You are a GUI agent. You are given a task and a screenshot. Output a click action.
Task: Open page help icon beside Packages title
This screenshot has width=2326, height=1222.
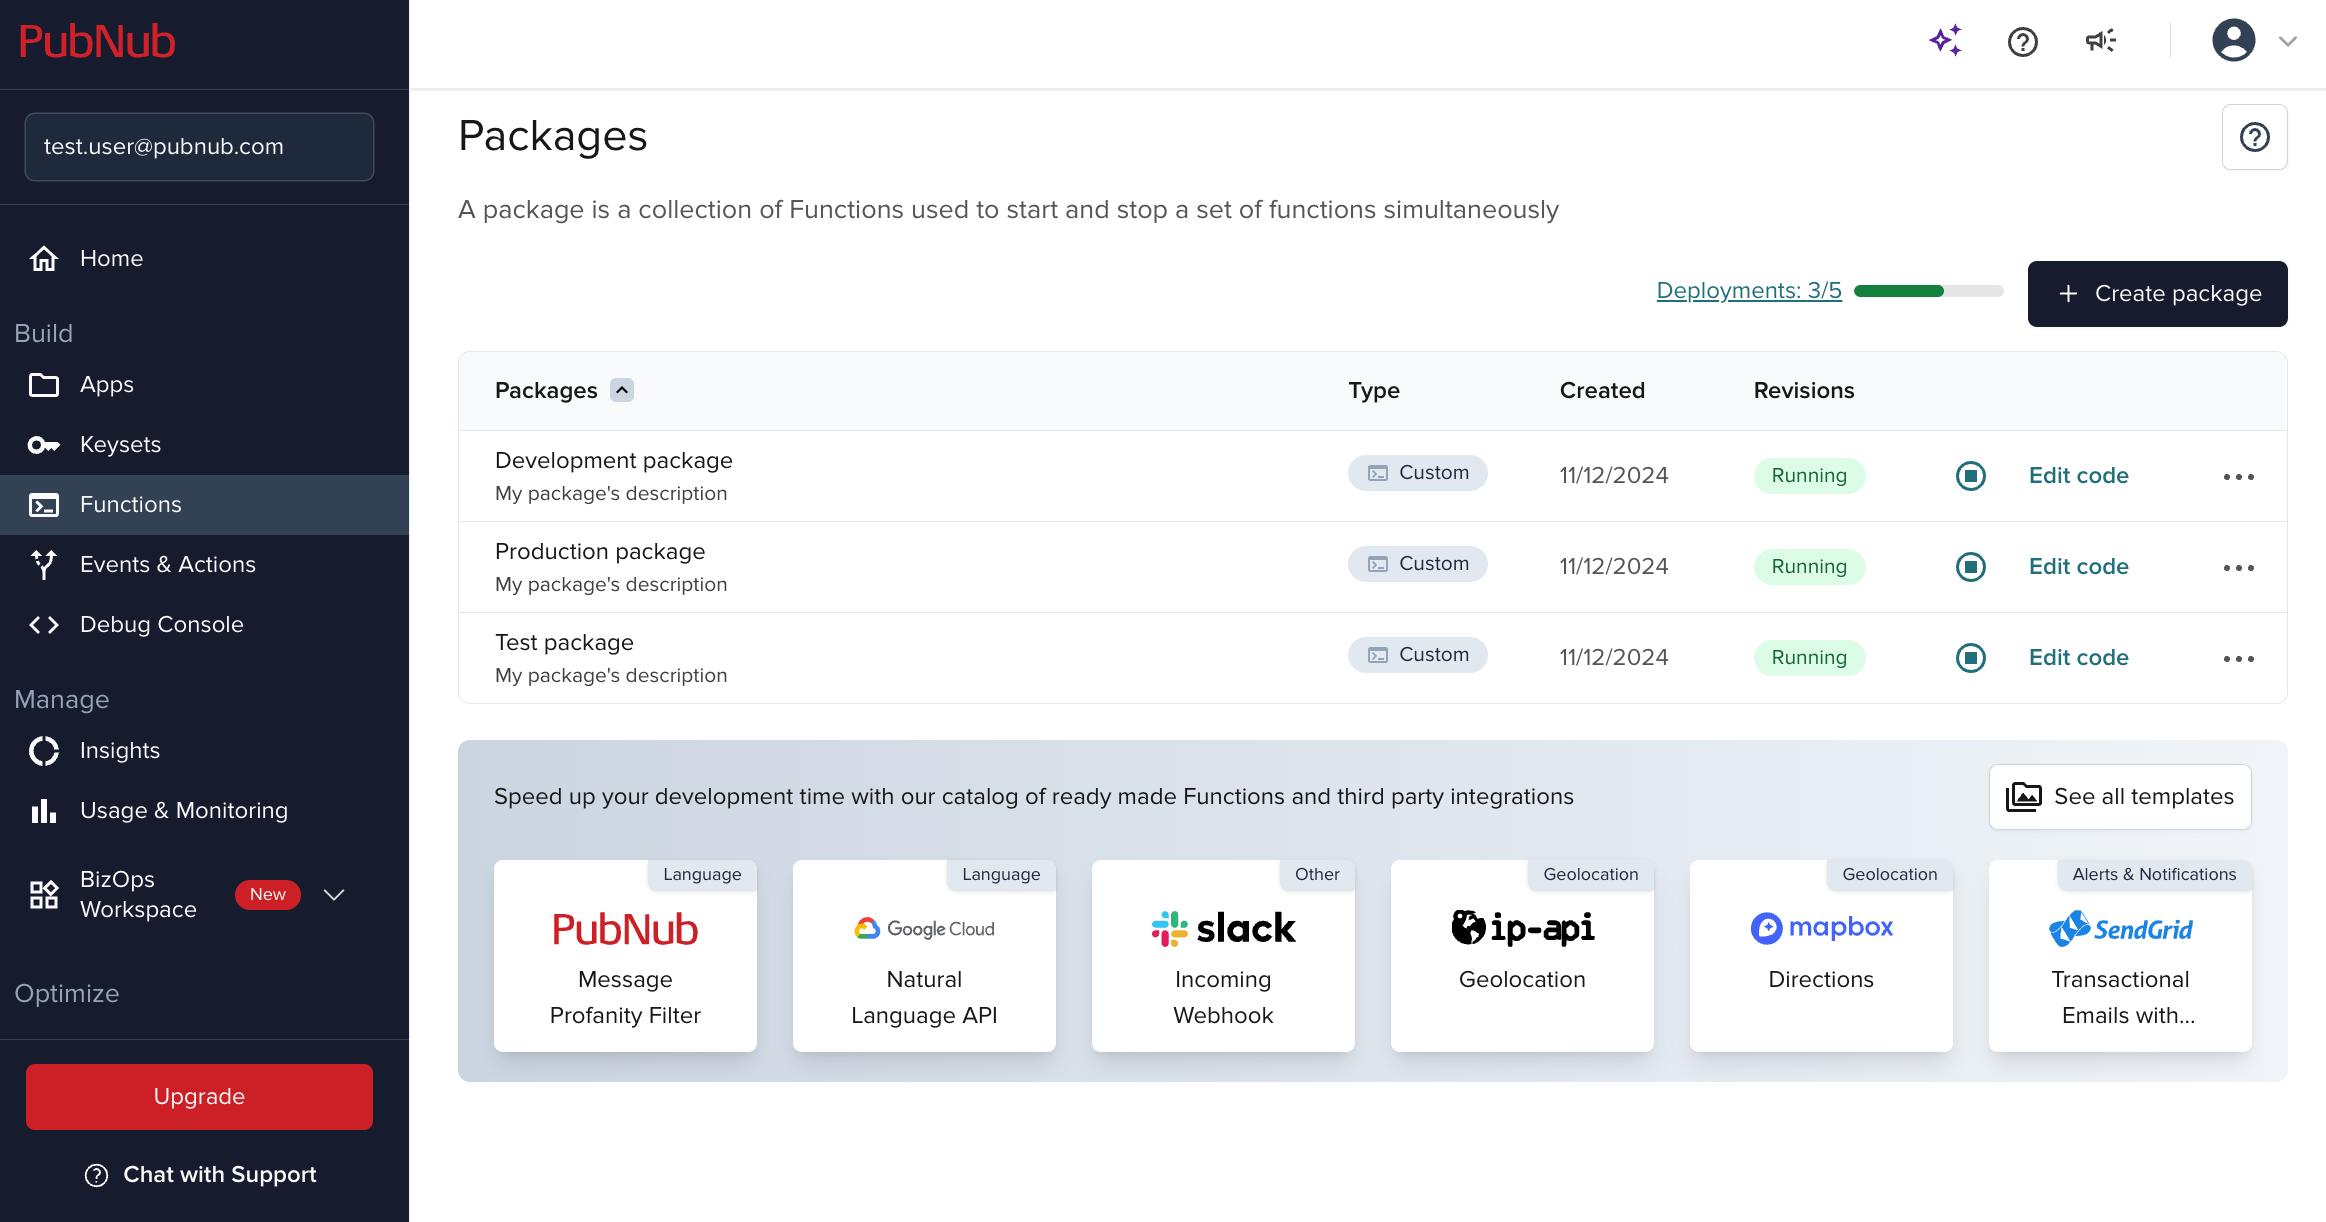[2254, 137]
